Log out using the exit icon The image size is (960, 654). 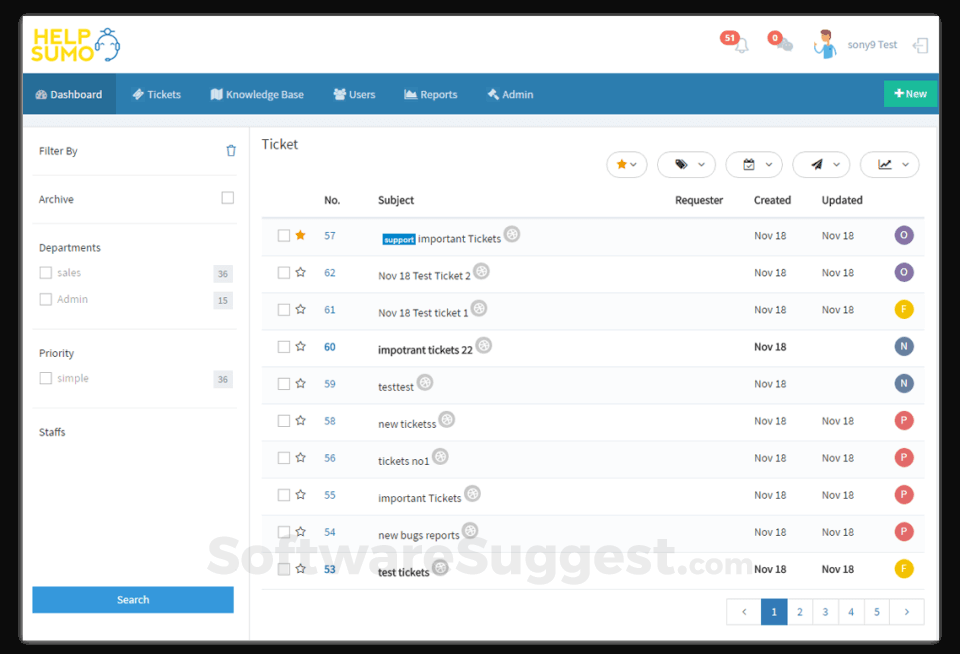(x=919, y=45)
